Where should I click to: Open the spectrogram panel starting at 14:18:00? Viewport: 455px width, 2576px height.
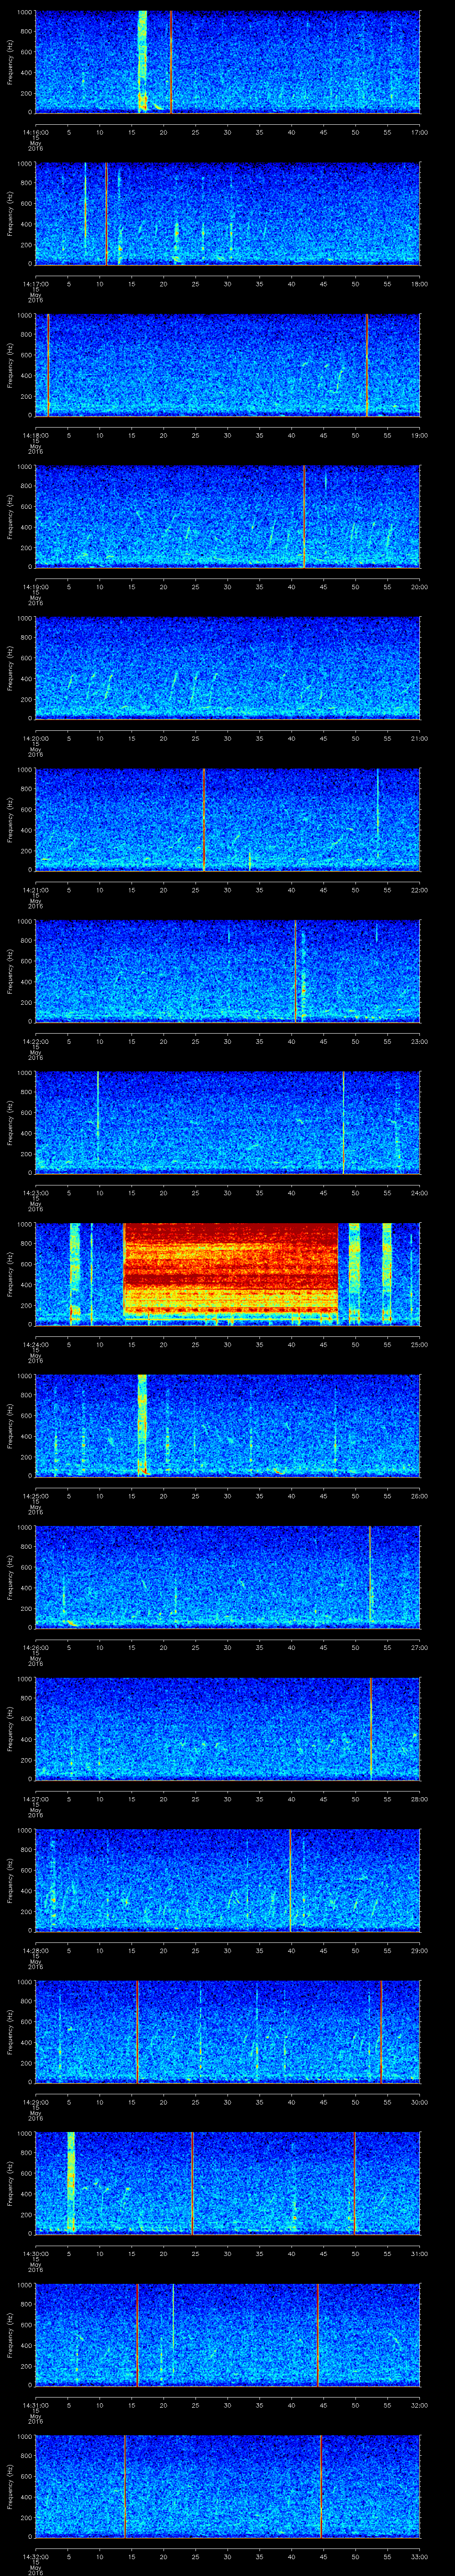pyautogui.click(x=227, y=365)
